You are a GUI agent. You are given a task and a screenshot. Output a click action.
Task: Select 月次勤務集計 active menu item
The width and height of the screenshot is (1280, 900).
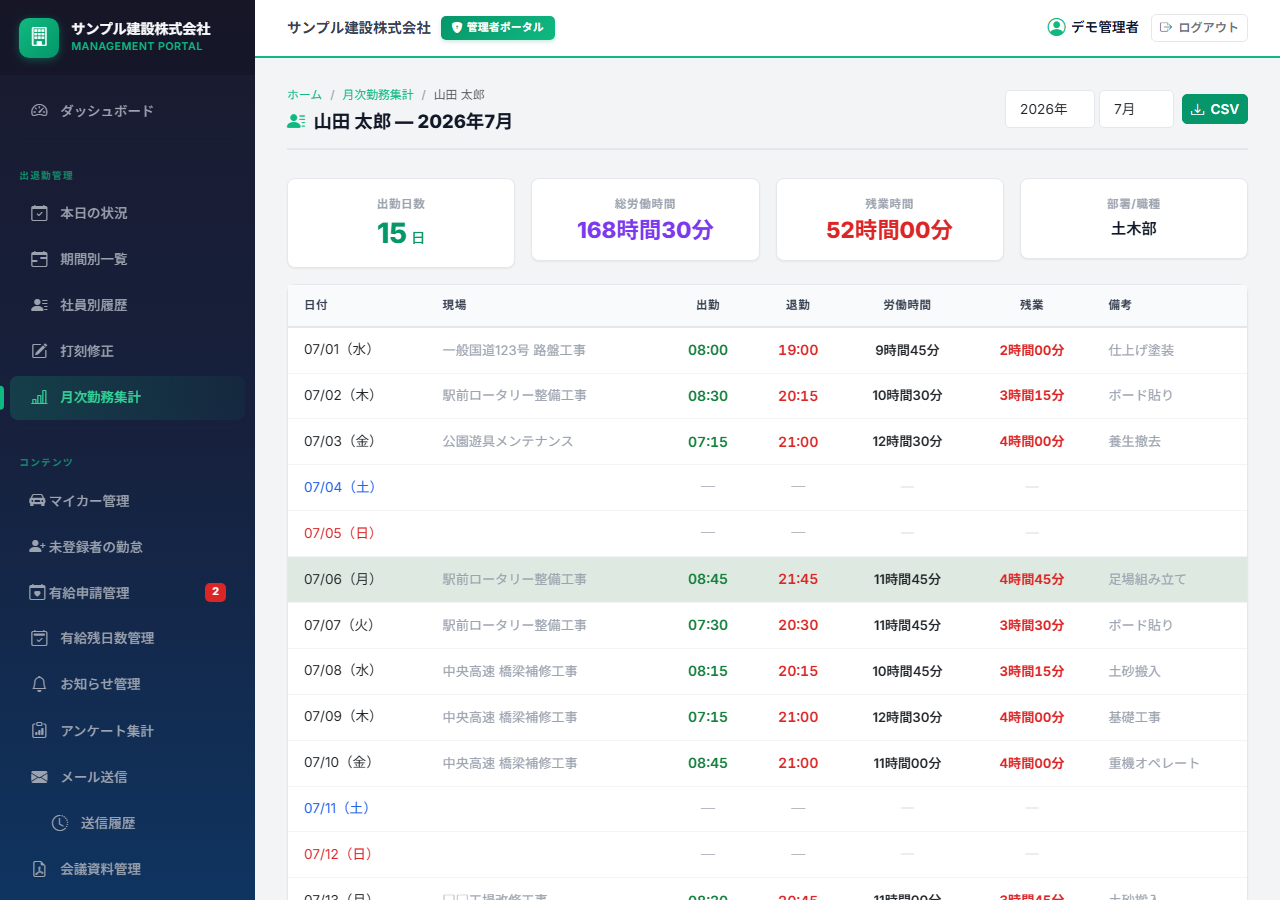127,397
